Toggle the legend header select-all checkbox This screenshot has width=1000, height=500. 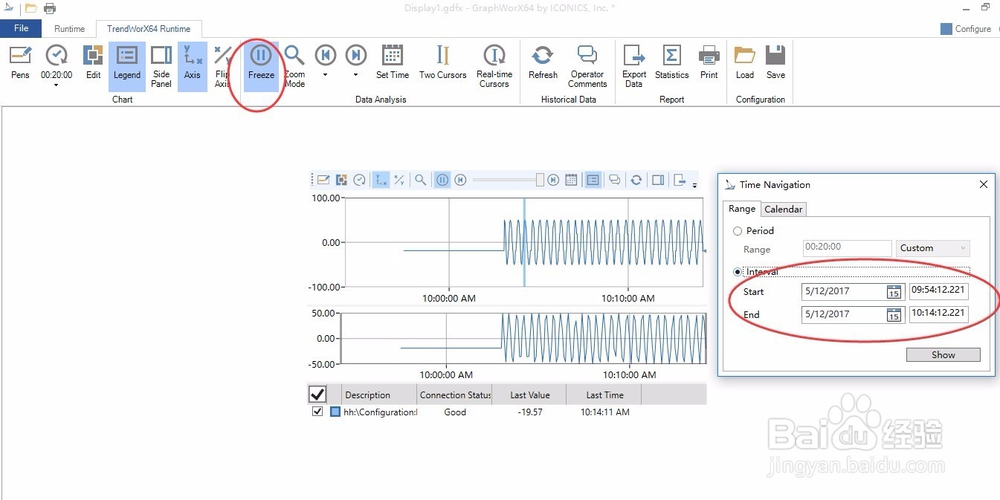[x=317, y=394]
